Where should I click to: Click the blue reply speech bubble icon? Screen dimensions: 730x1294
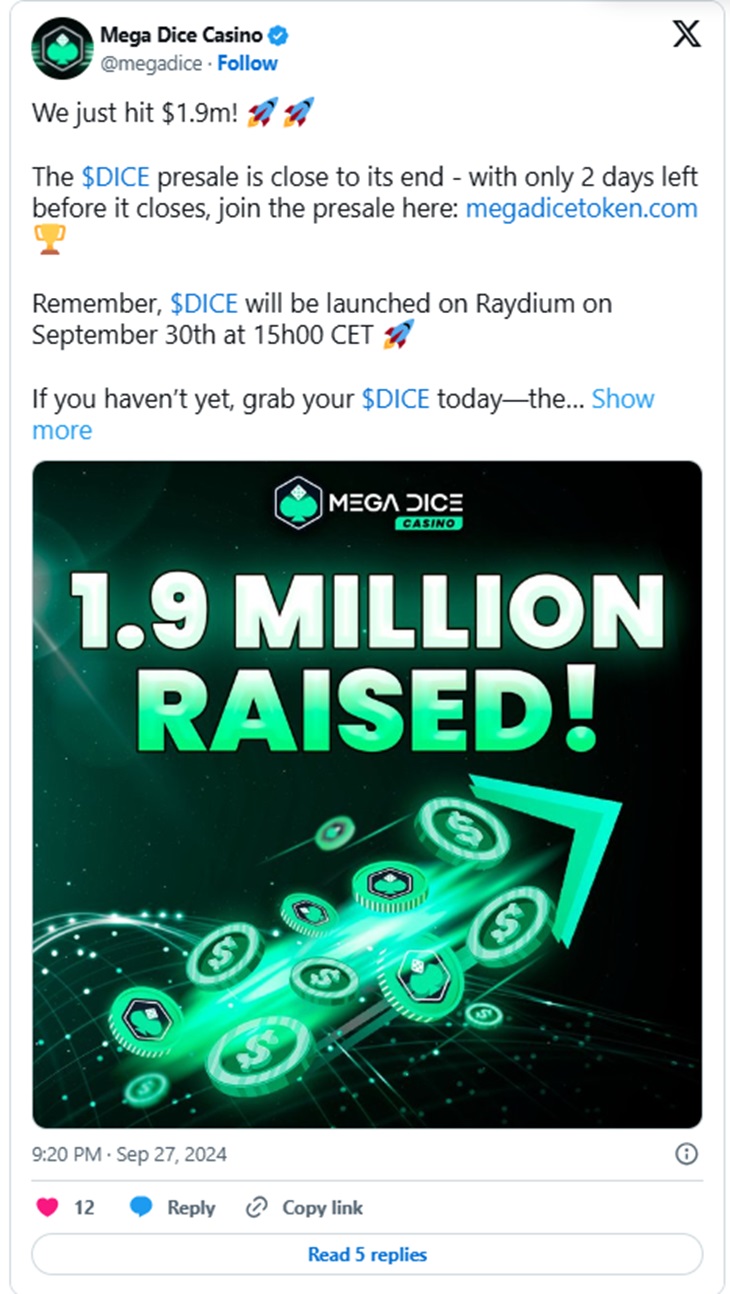pyautogui.click(x=142, y=1207)
